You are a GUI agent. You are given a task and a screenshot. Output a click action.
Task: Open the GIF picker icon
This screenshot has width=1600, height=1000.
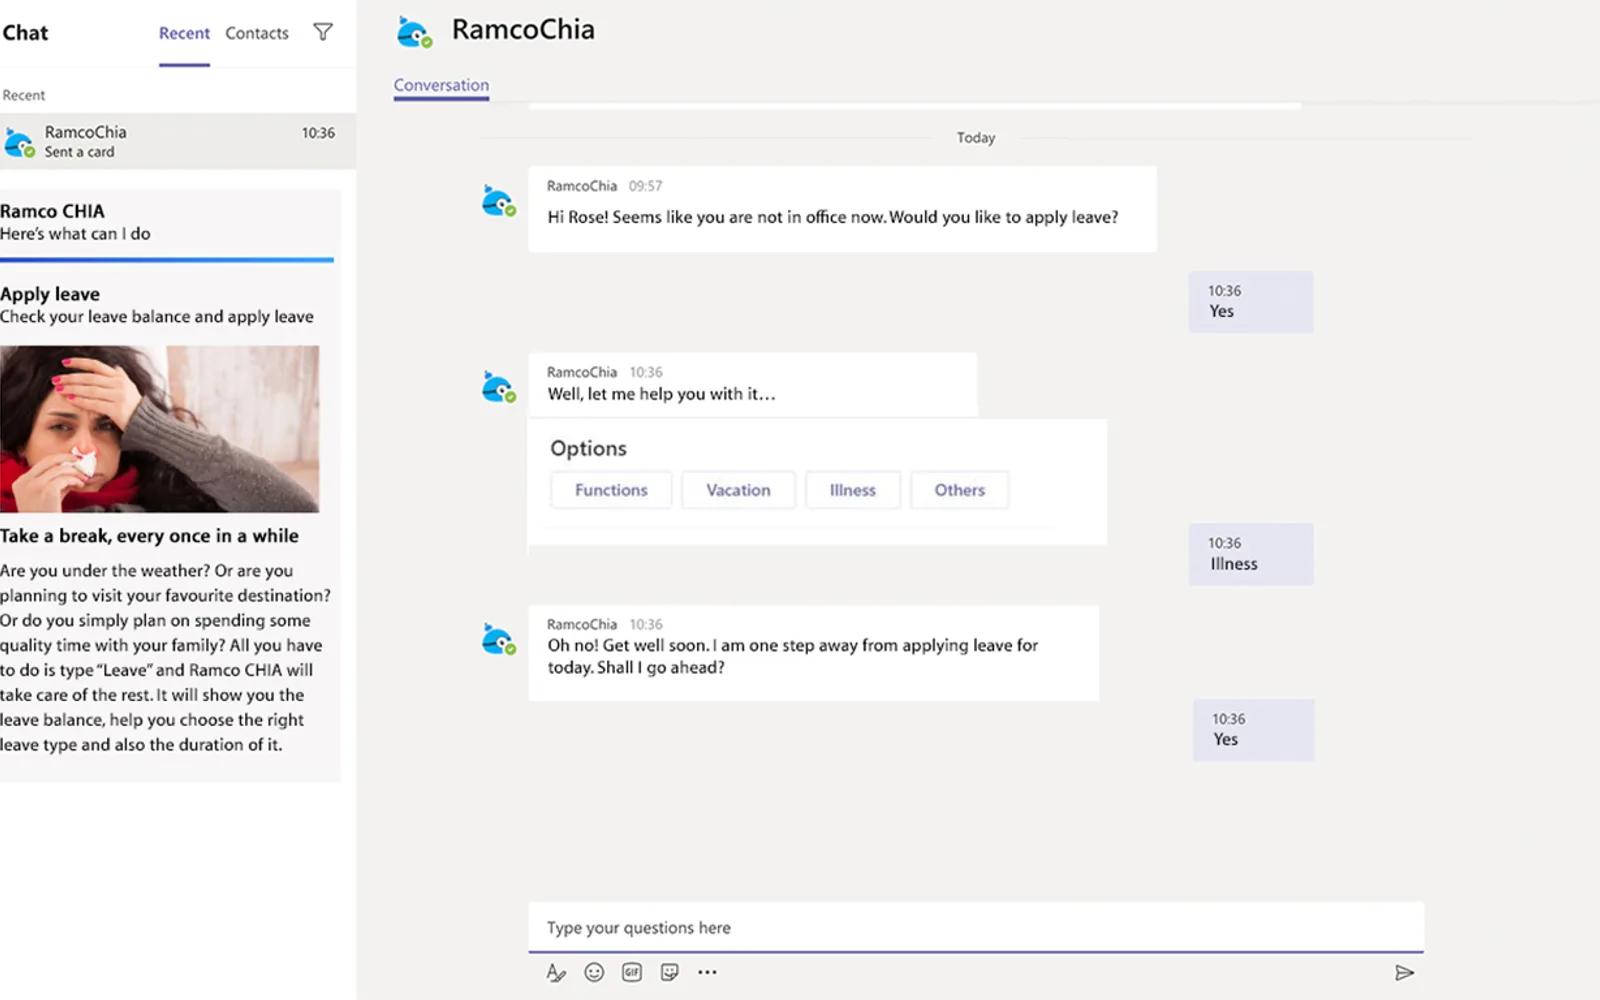(632, 972)
